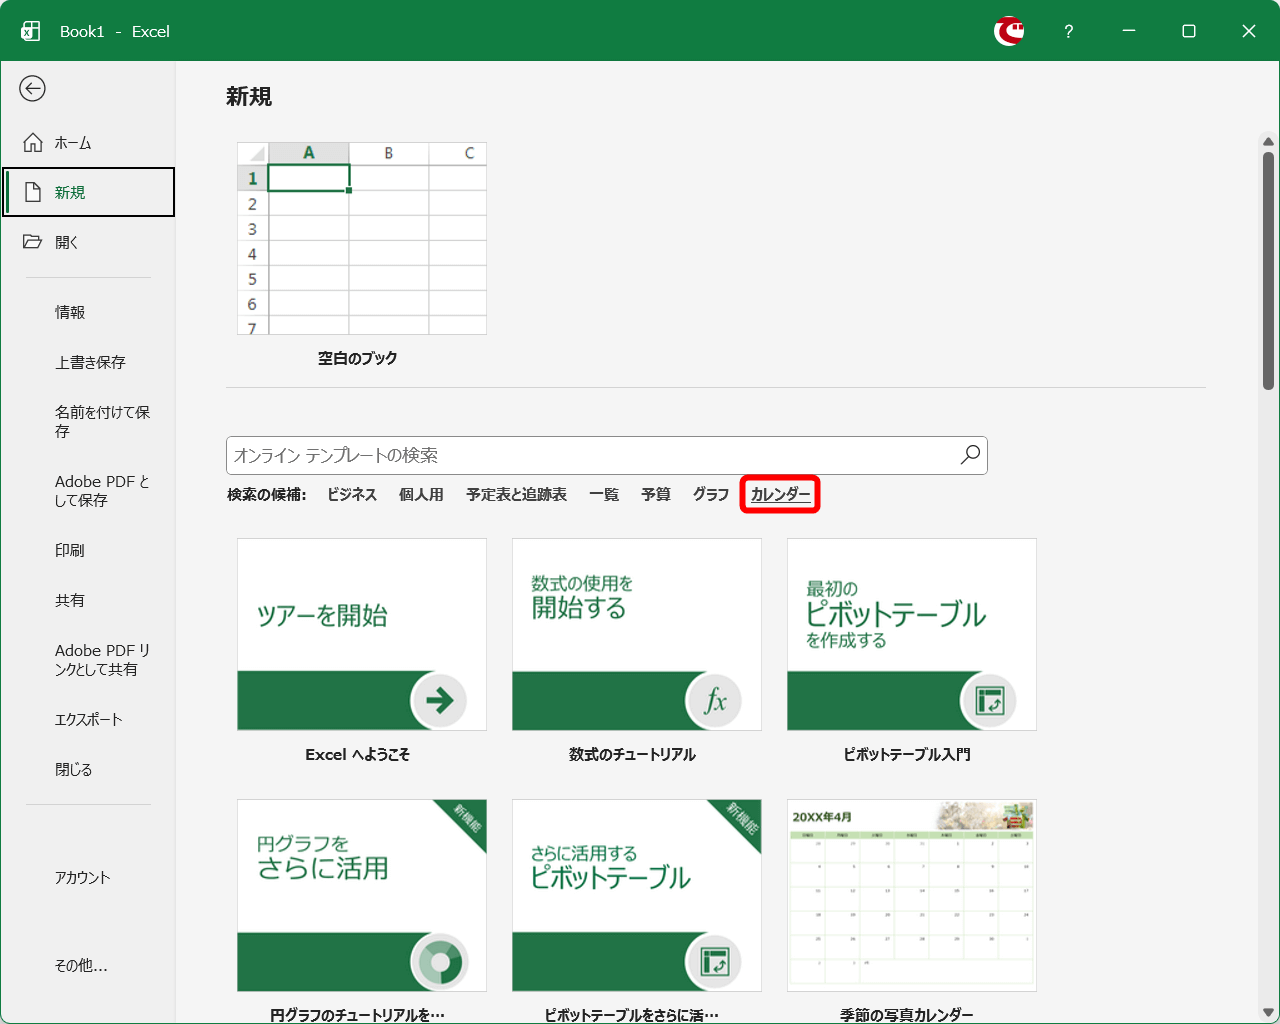This screenshot has height=1024, width=1280.
Task: Click the Excel account profile icon
Action: point(1009,31)
